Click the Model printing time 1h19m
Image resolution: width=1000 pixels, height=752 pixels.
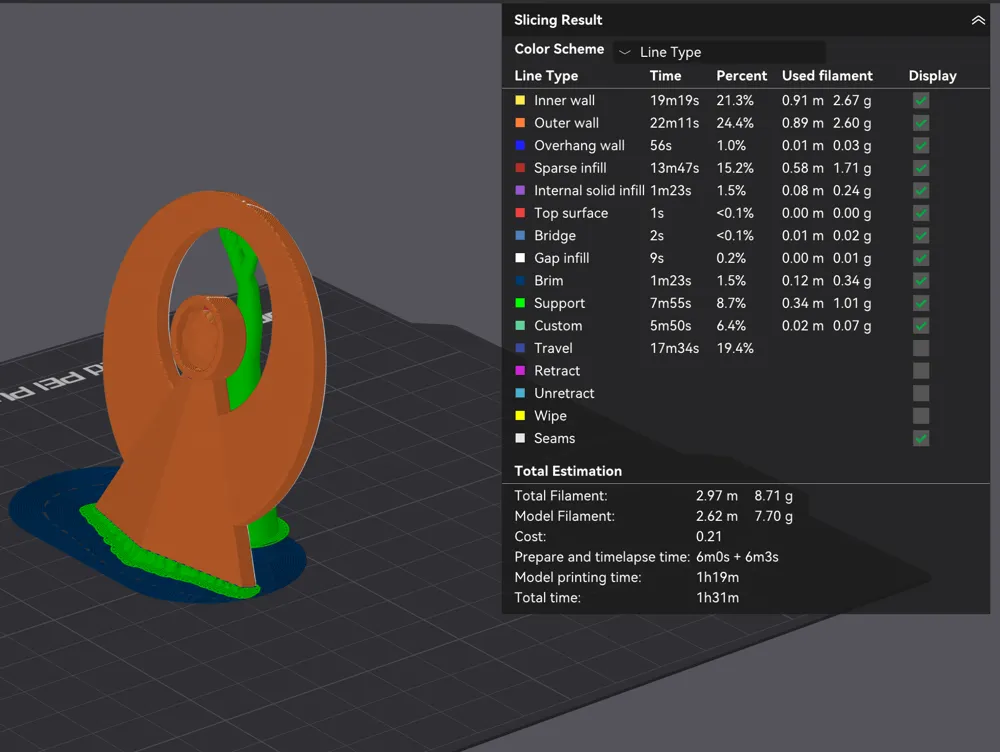(717, 577)
